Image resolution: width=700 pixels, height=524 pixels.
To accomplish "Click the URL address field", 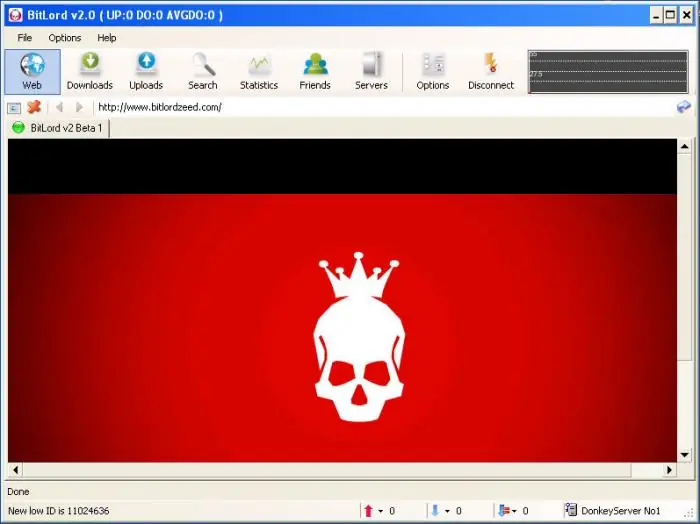I will pyautogui.click(x=380, y=107).
